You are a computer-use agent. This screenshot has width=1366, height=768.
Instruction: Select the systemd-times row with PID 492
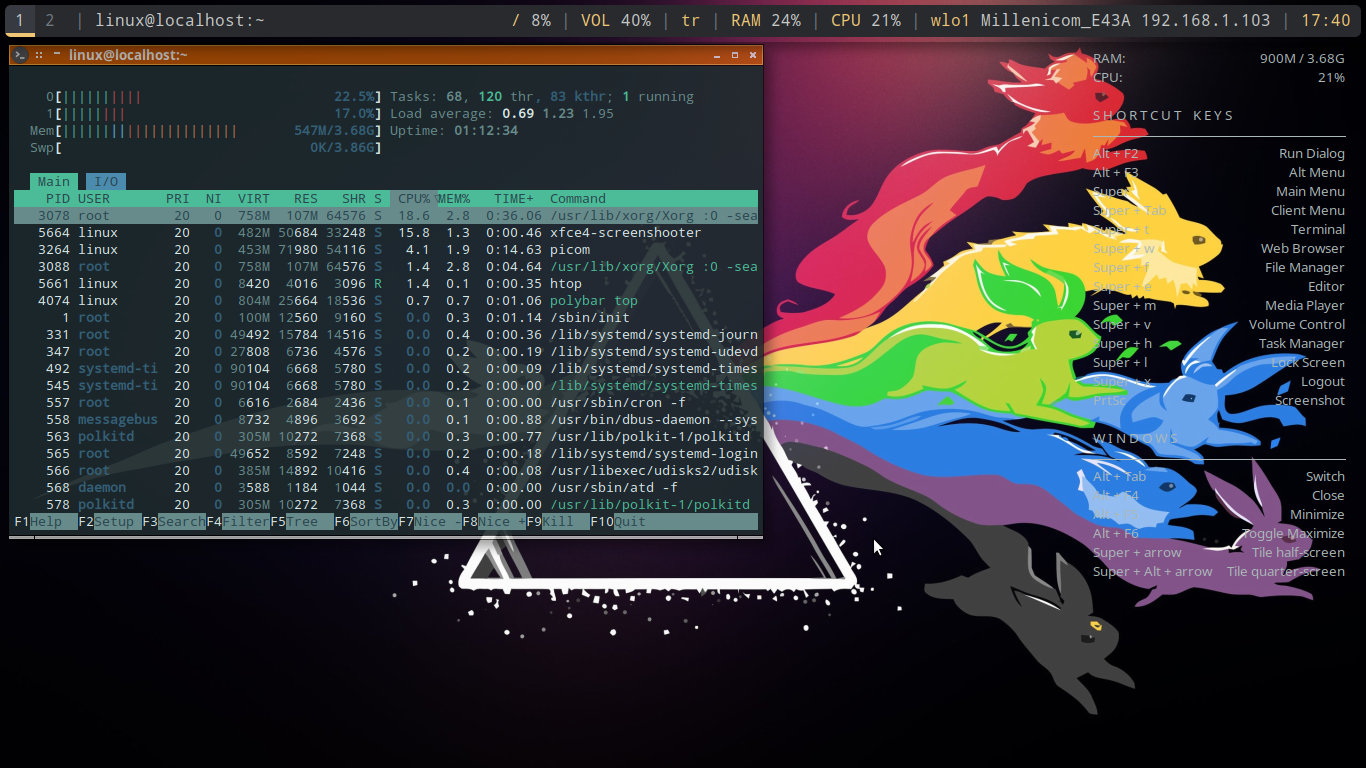[386, 368]
